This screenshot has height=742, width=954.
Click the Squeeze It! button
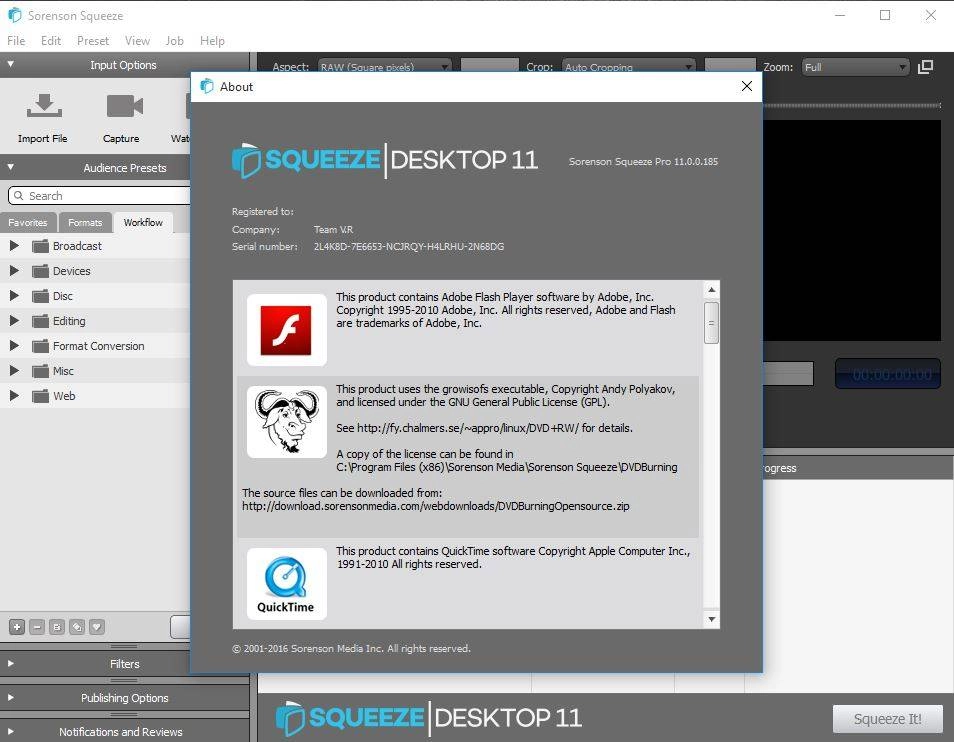[887, 719]
